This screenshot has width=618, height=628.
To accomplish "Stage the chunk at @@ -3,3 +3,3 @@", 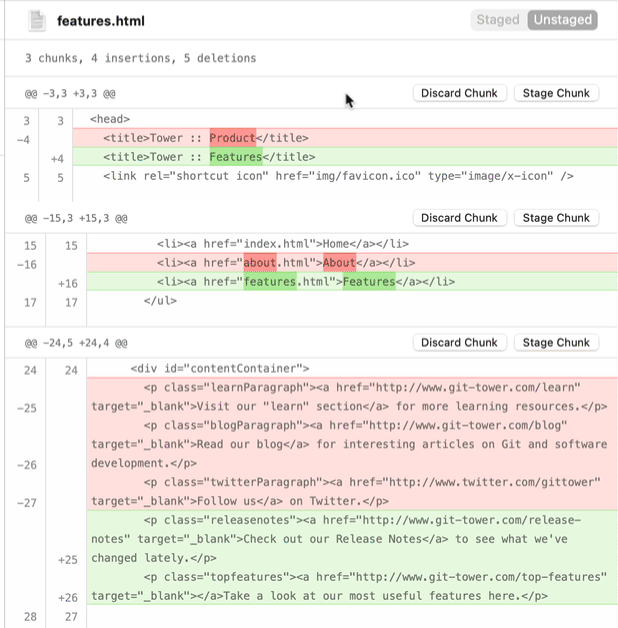I will [x=556, y=93].
